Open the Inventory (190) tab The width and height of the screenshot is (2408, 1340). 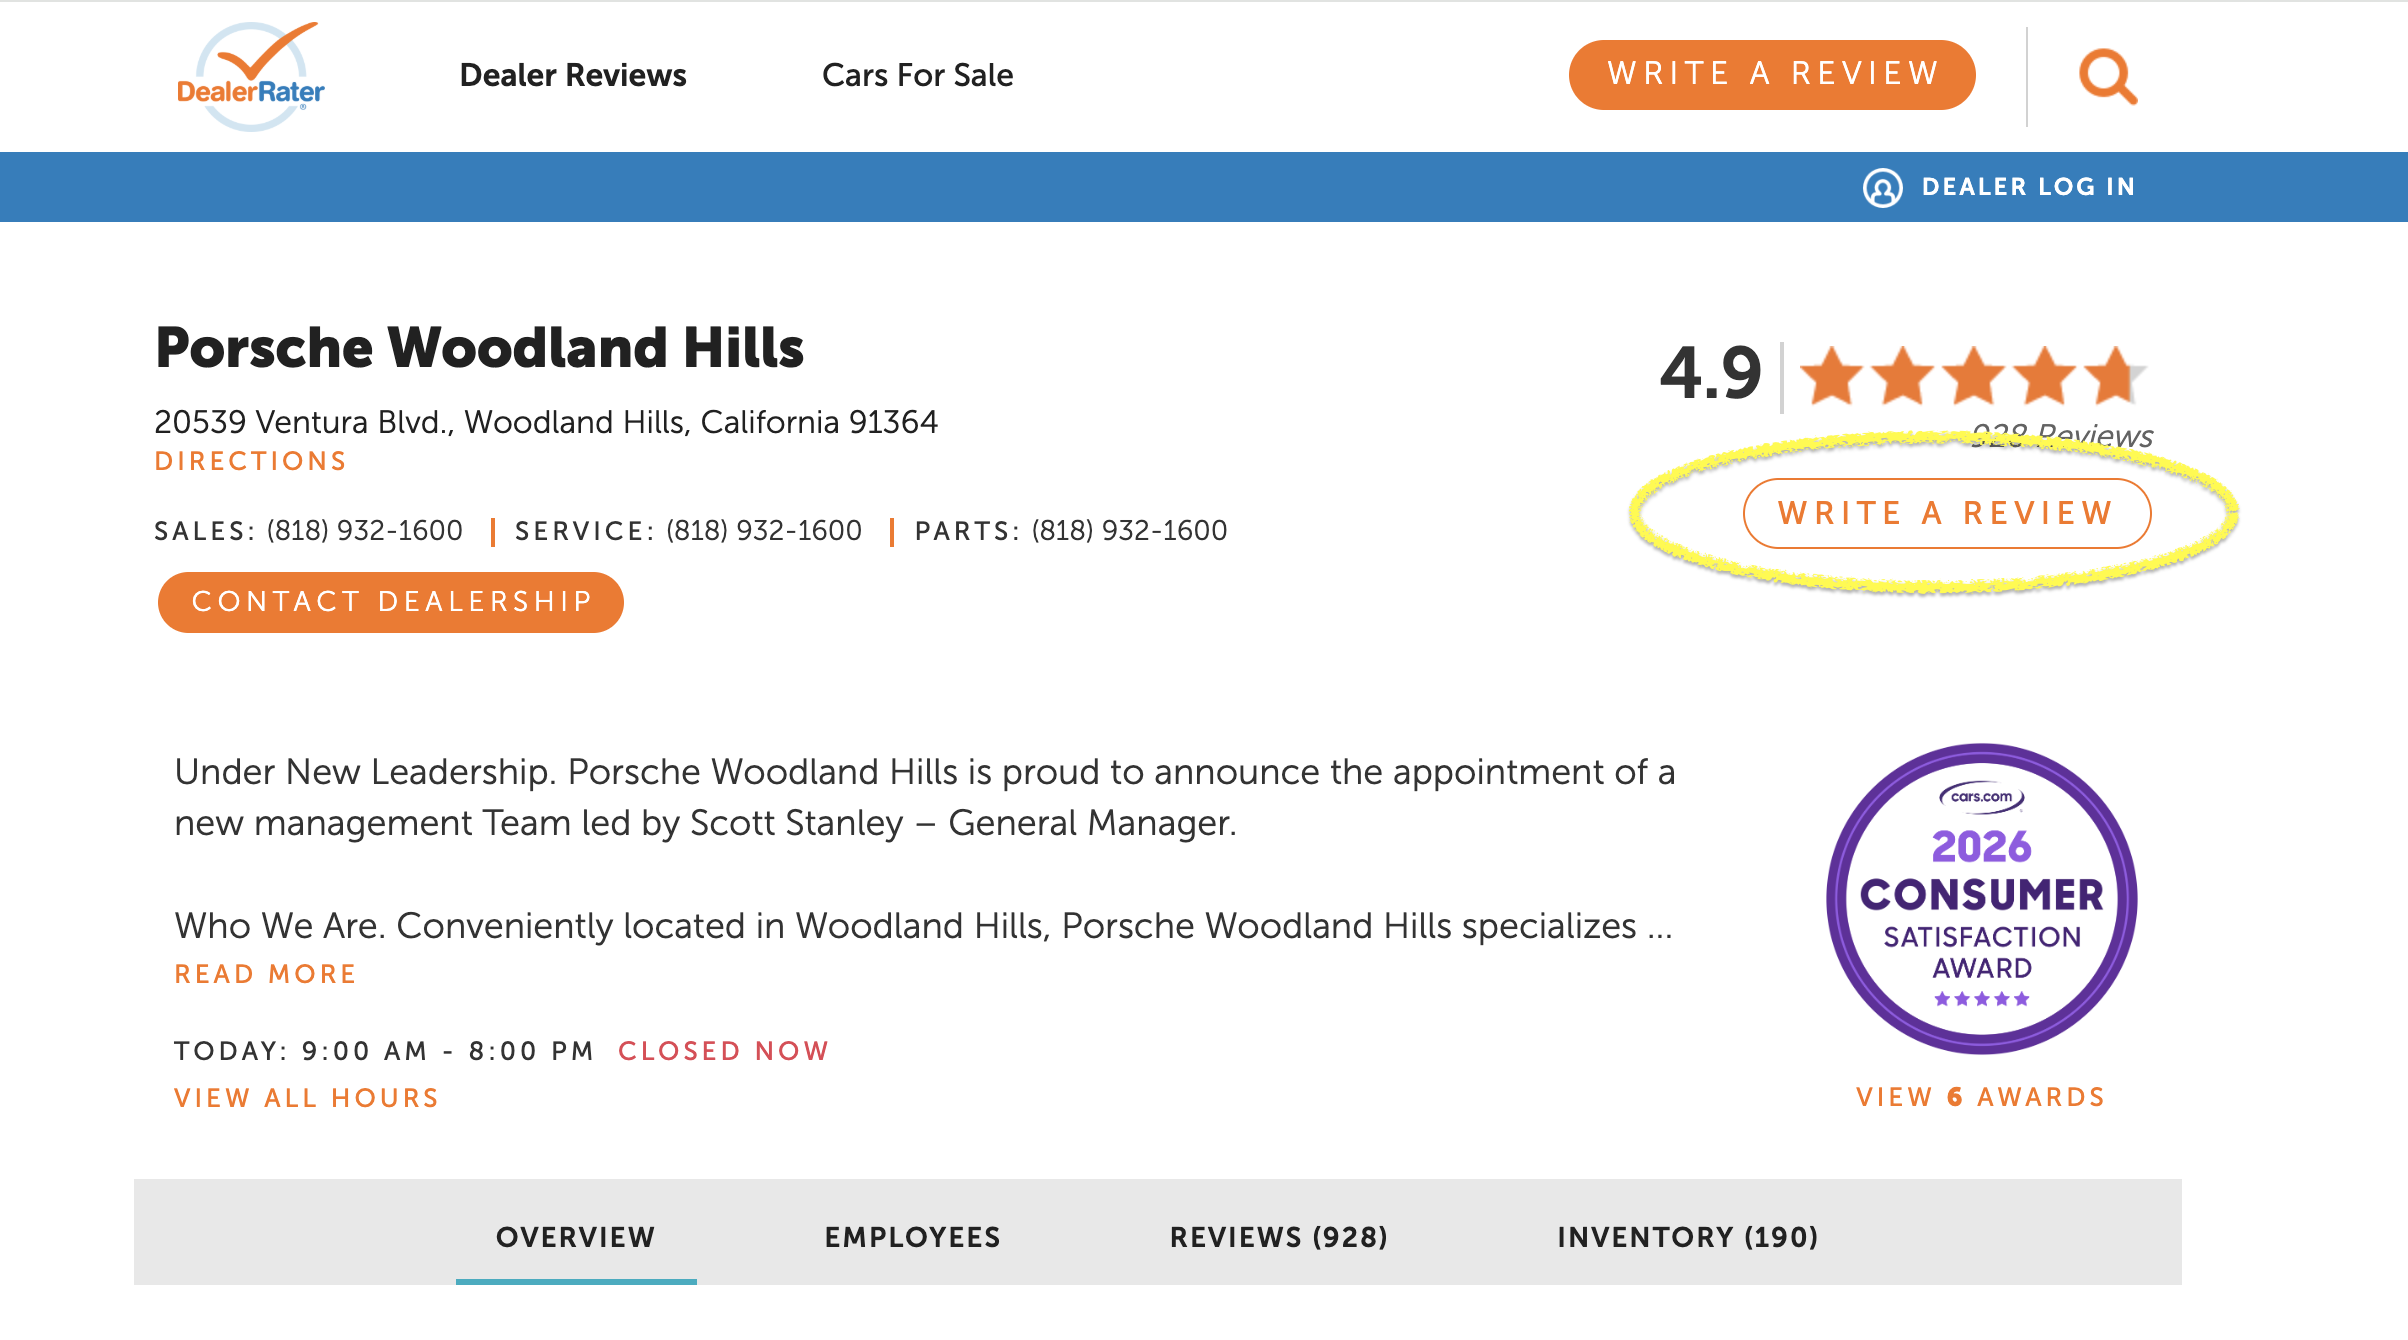[1687, 1237]
